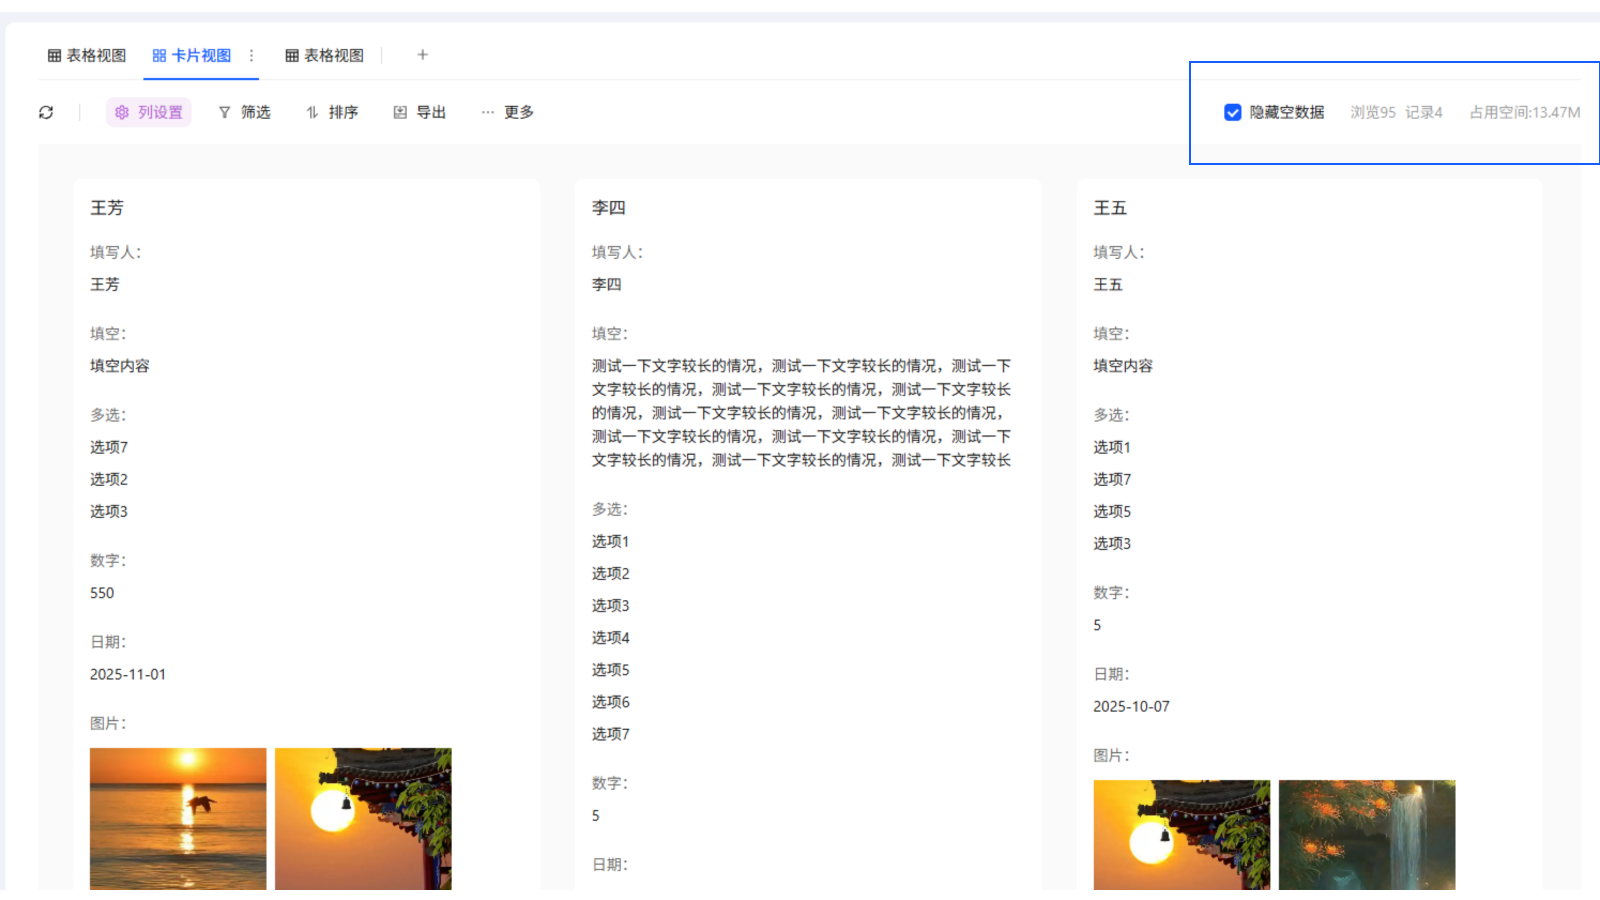
Task: Click the + to add a new view
Action: pyautogui.click(x=422, y=55)
